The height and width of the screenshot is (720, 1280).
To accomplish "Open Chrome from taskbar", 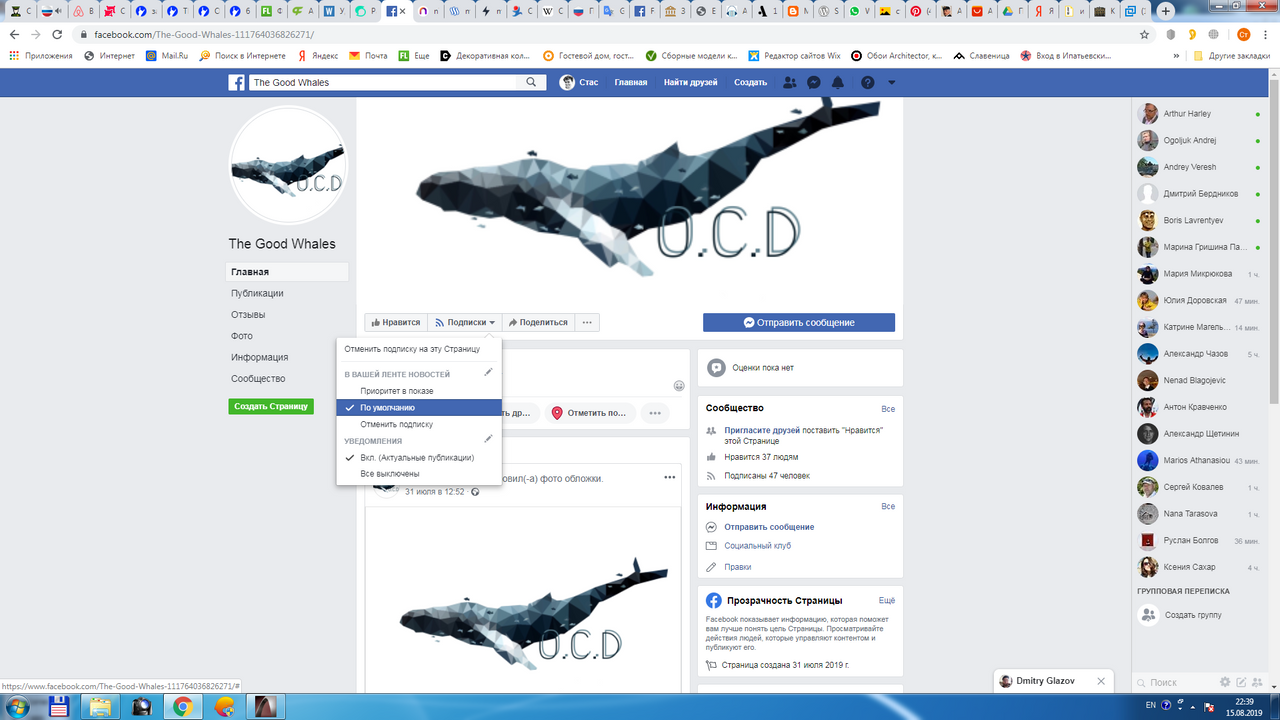I will click(183, 707).
